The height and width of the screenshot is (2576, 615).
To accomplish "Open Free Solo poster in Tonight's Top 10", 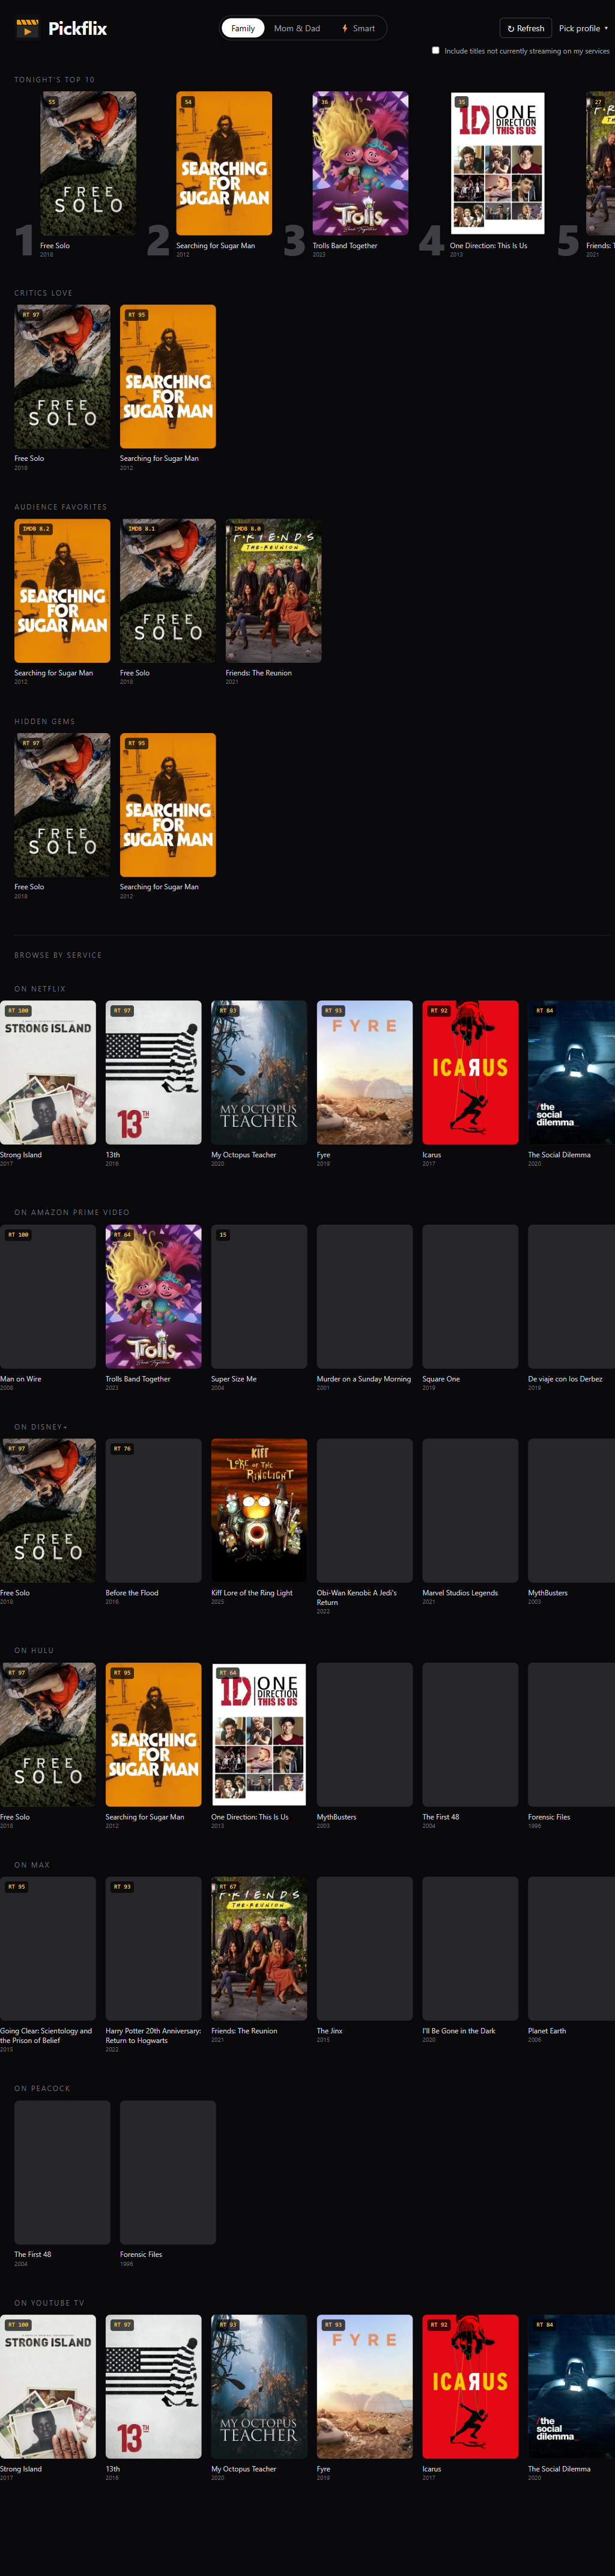I will tap(88, 163).
